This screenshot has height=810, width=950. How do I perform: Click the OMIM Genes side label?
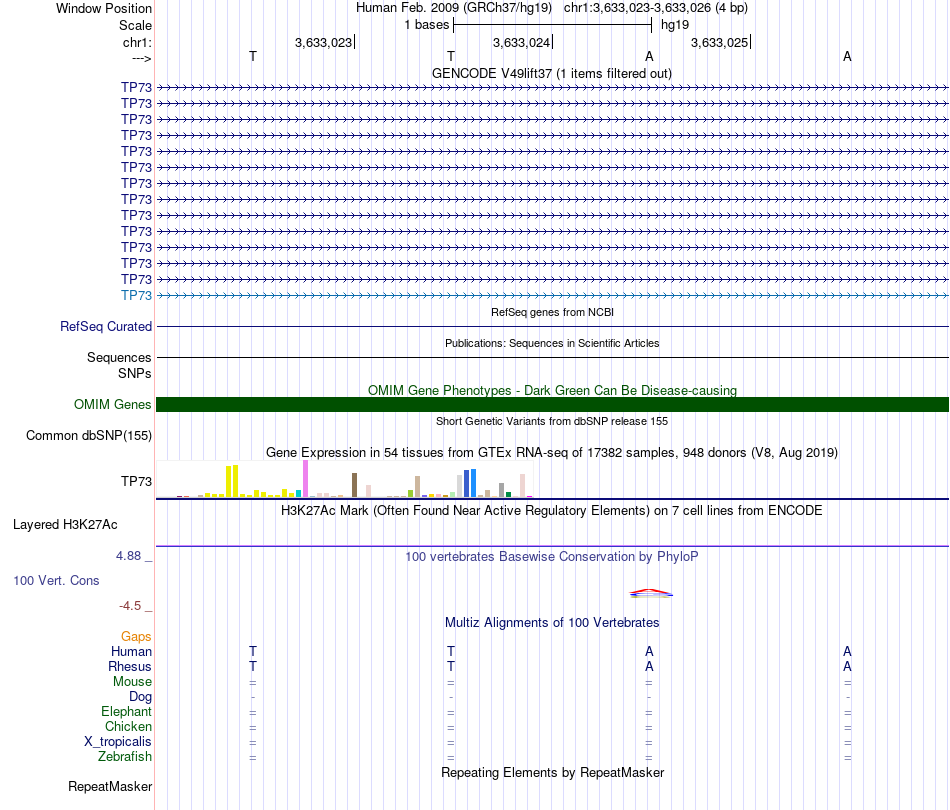tap(112, 405)
